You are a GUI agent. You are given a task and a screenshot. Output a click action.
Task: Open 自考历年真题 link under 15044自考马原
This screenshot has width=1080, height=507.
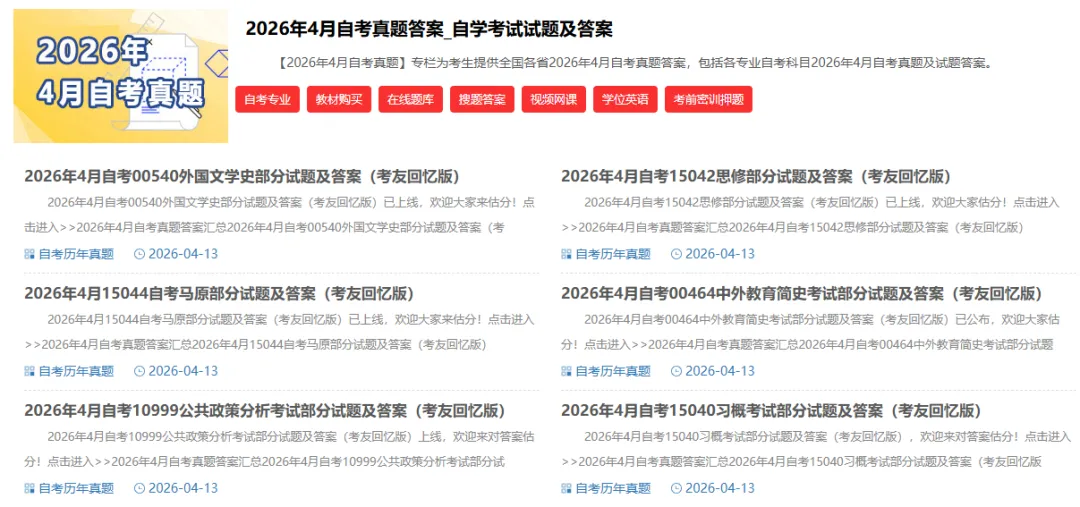click(x=76, y=371)
